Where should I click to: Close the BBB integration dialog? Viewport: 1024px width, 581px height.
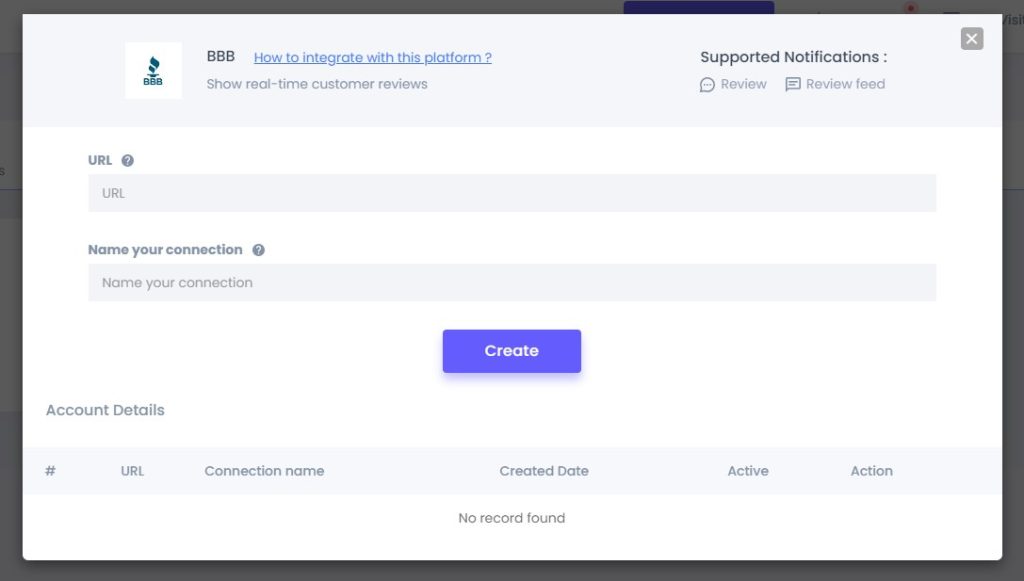pos(972,39)
